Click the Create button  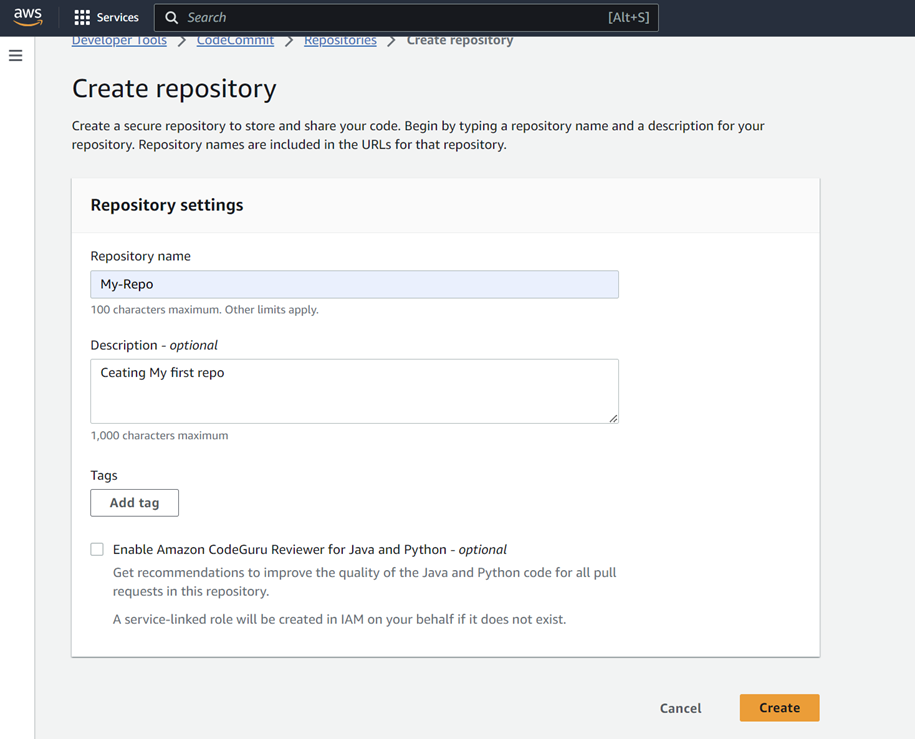pos(779,707)
